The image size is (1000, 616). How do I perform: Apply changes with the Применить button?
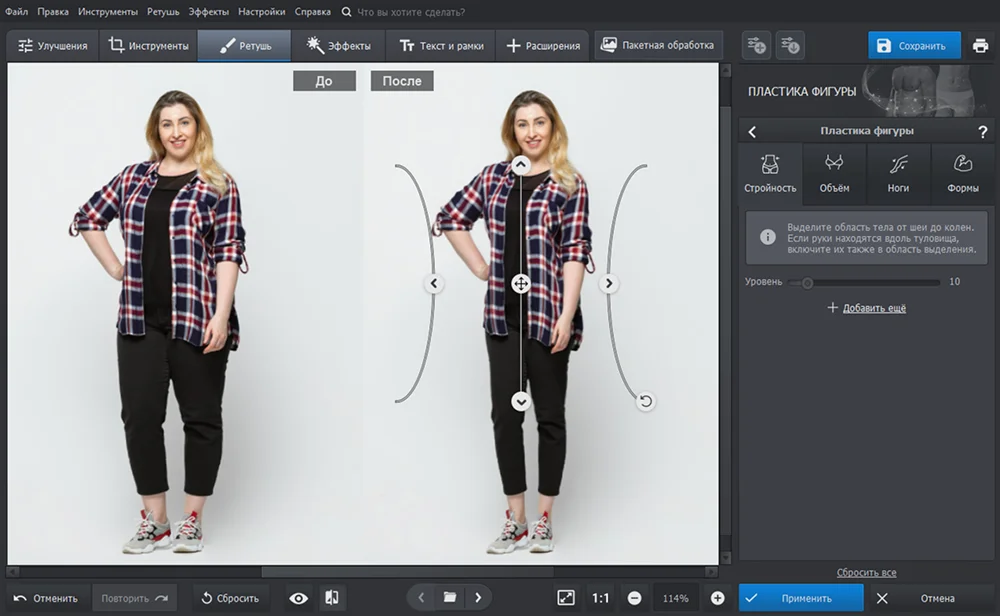[801, 598]
